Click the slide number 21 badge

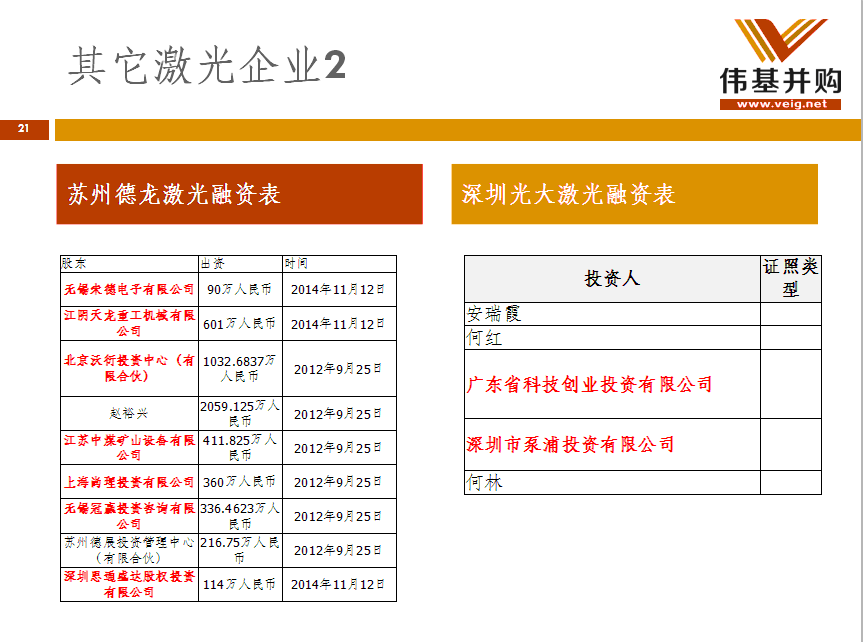click(x=24, y=129)
